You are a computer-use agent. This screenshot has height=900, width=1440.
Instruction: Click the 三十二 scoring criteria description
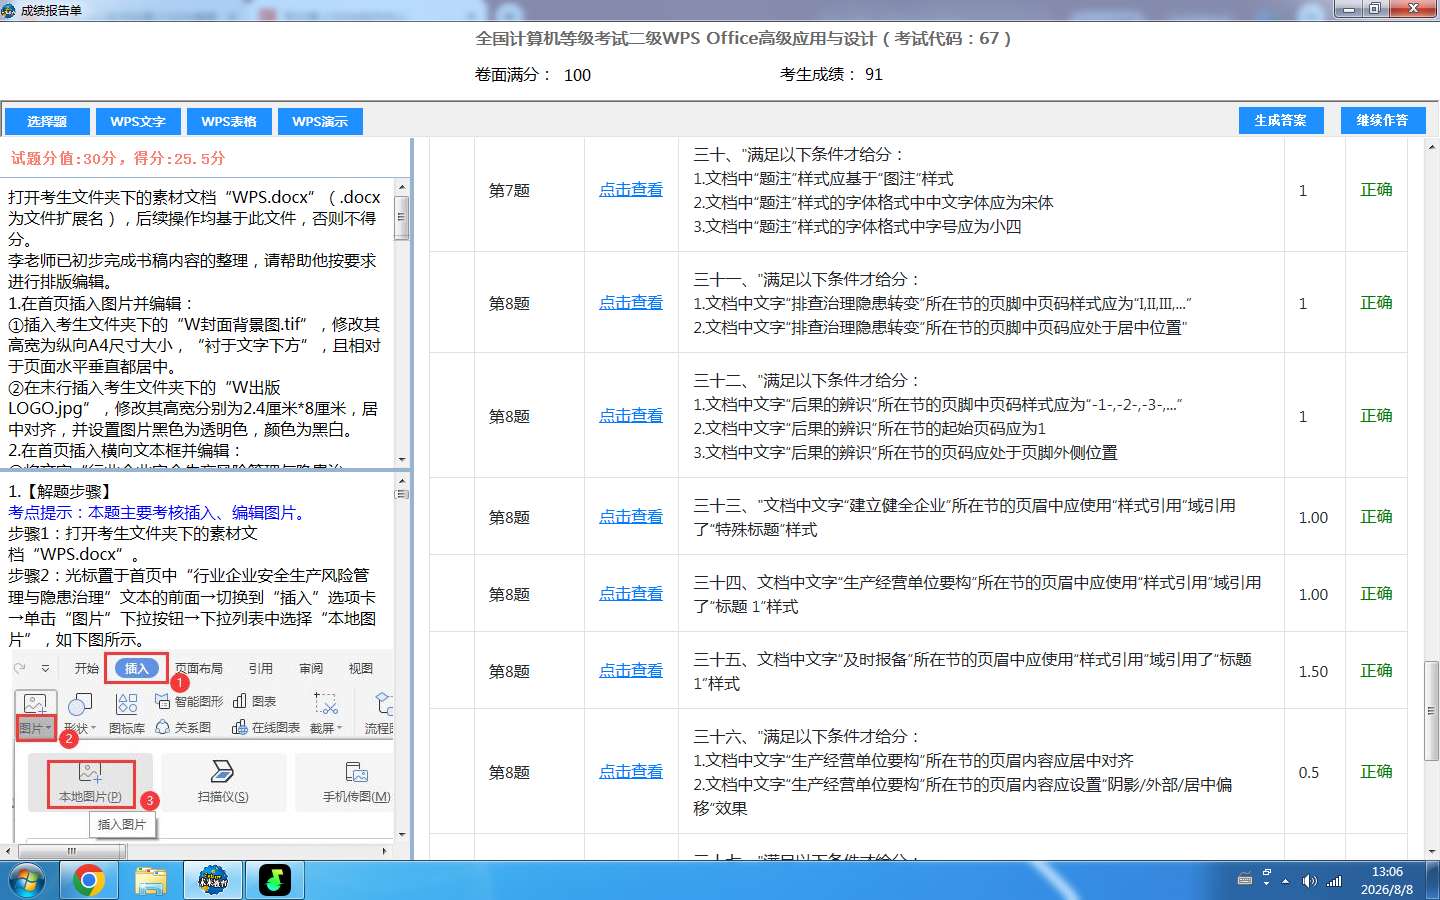(938, 416)
